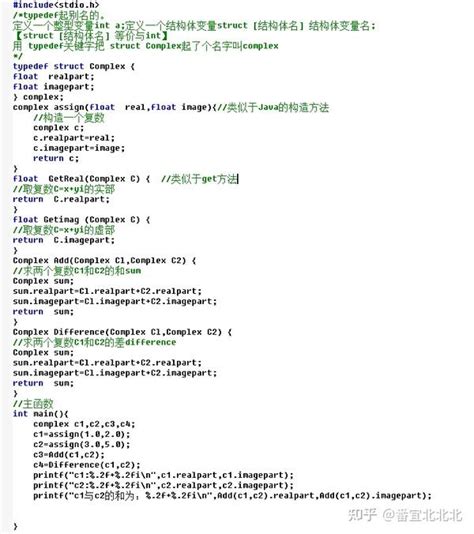Click the c3=Add(c1,c2) statement

point(69,454)
